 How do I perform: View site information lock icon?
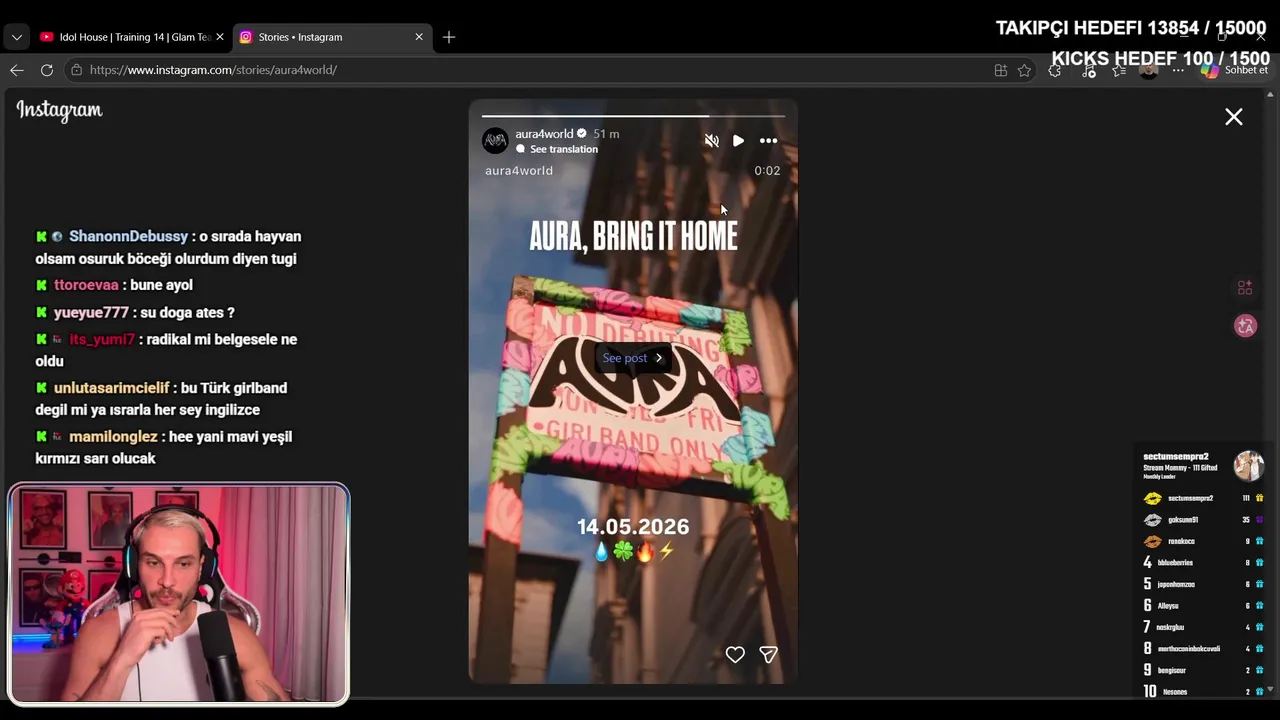tap(76, 70)
